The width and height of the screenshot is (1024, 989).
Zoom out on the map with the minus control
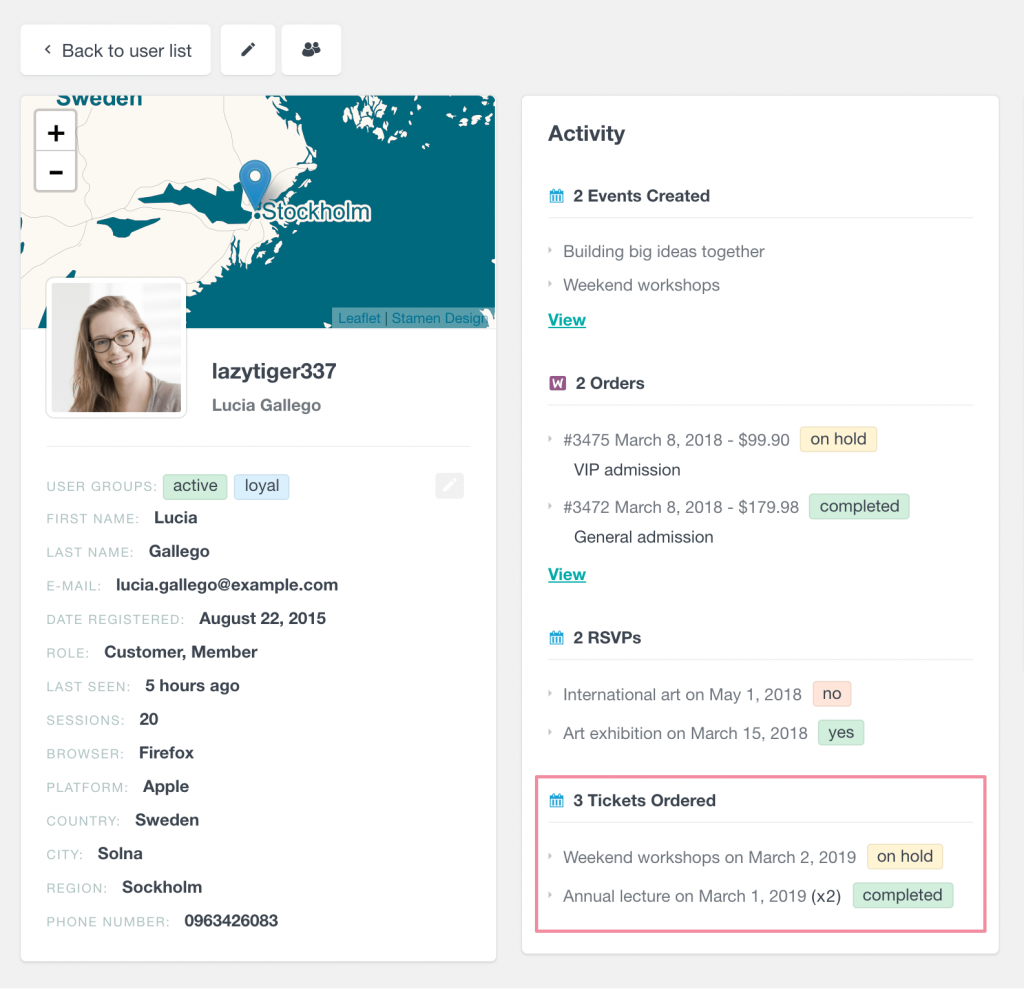(x=55, y=172)
